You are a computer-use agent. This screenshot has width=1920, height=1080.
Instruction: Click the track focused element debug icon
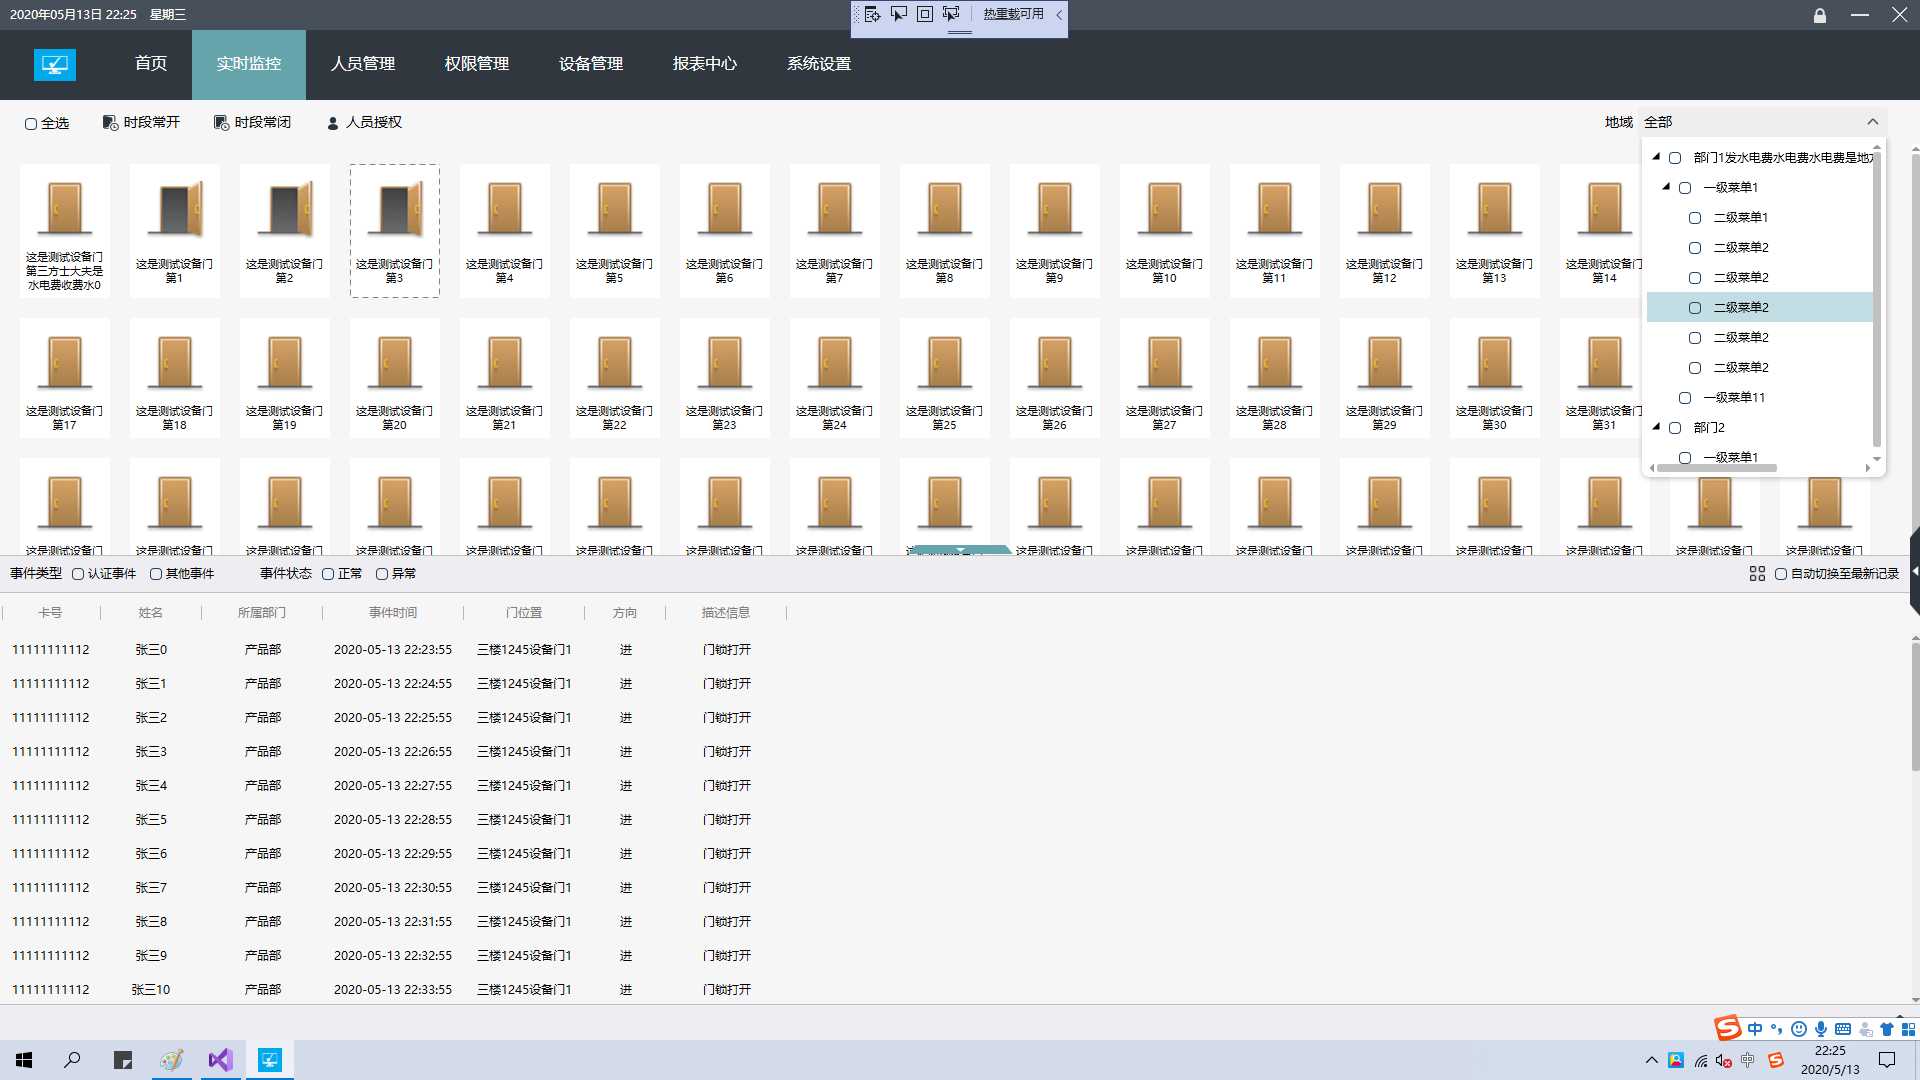951,14
